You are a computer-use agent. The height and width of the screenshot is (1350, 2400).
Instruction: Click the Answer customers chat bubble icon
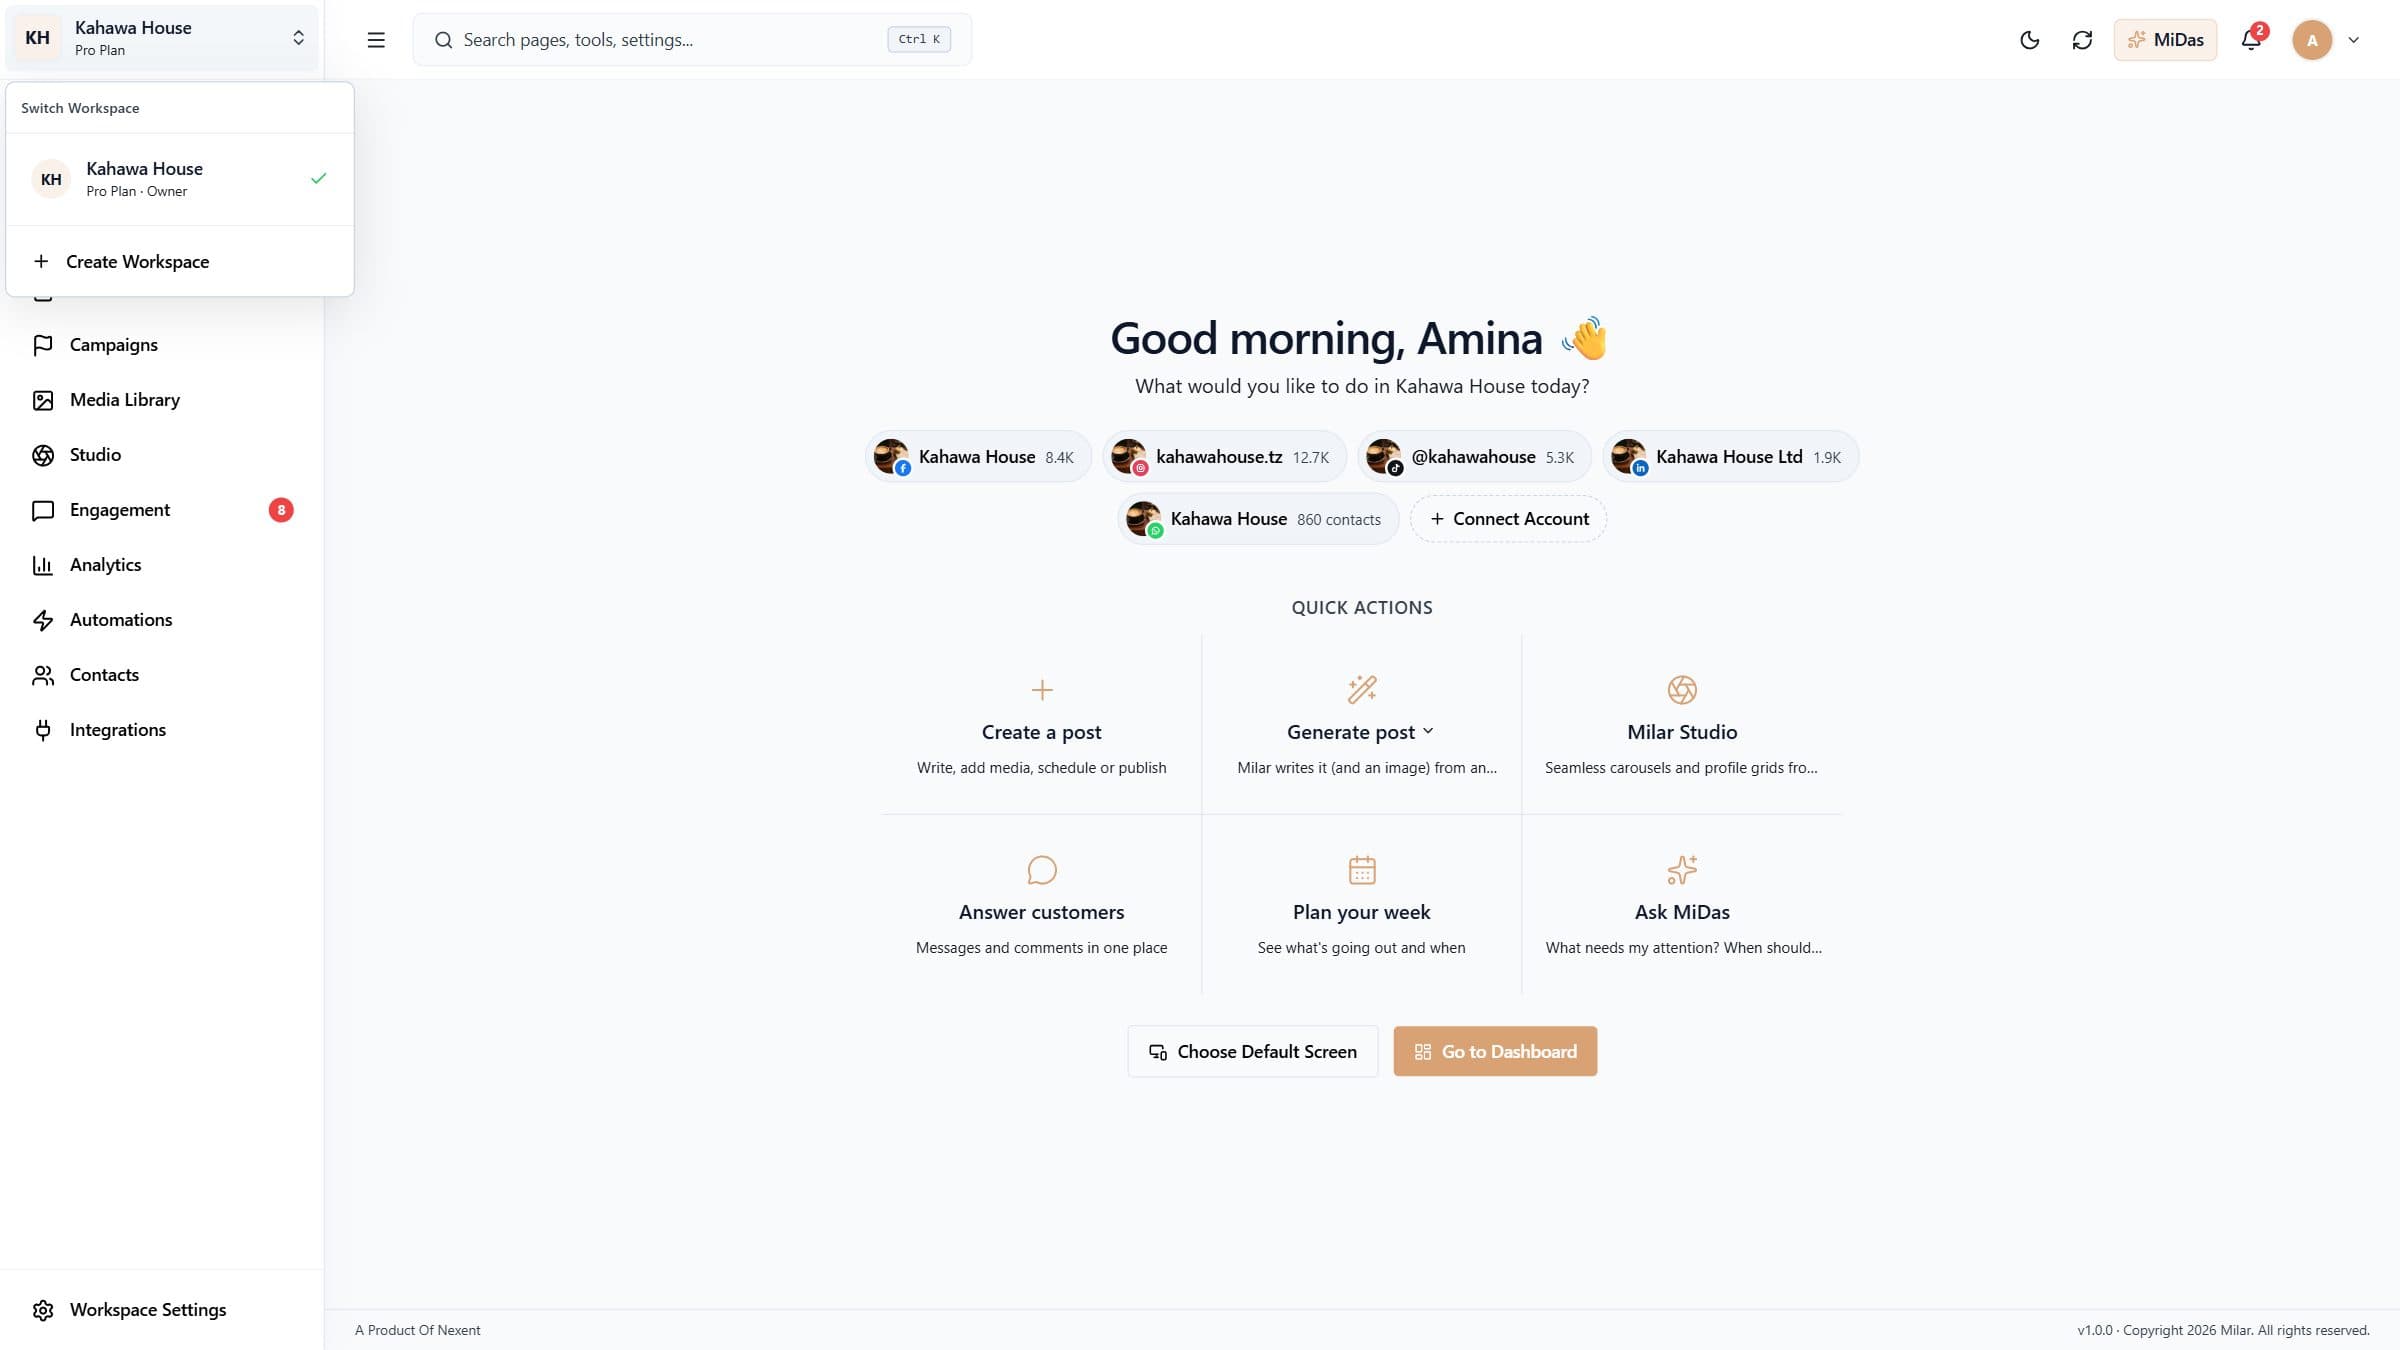pyautogui.click(x=1041, y=870)
